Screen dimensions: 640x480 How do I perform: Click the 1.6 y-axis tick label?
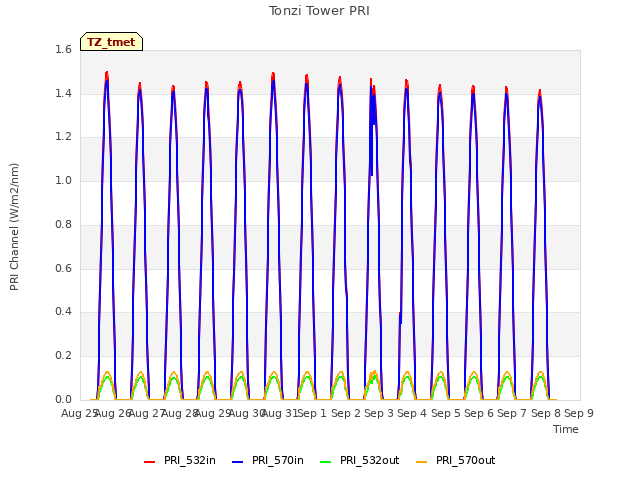[63, 49]
